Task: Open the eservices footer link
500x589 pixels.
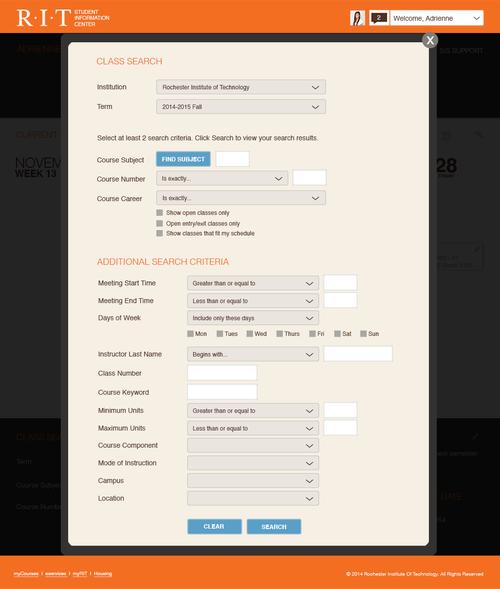Action: tap(56, 574)
